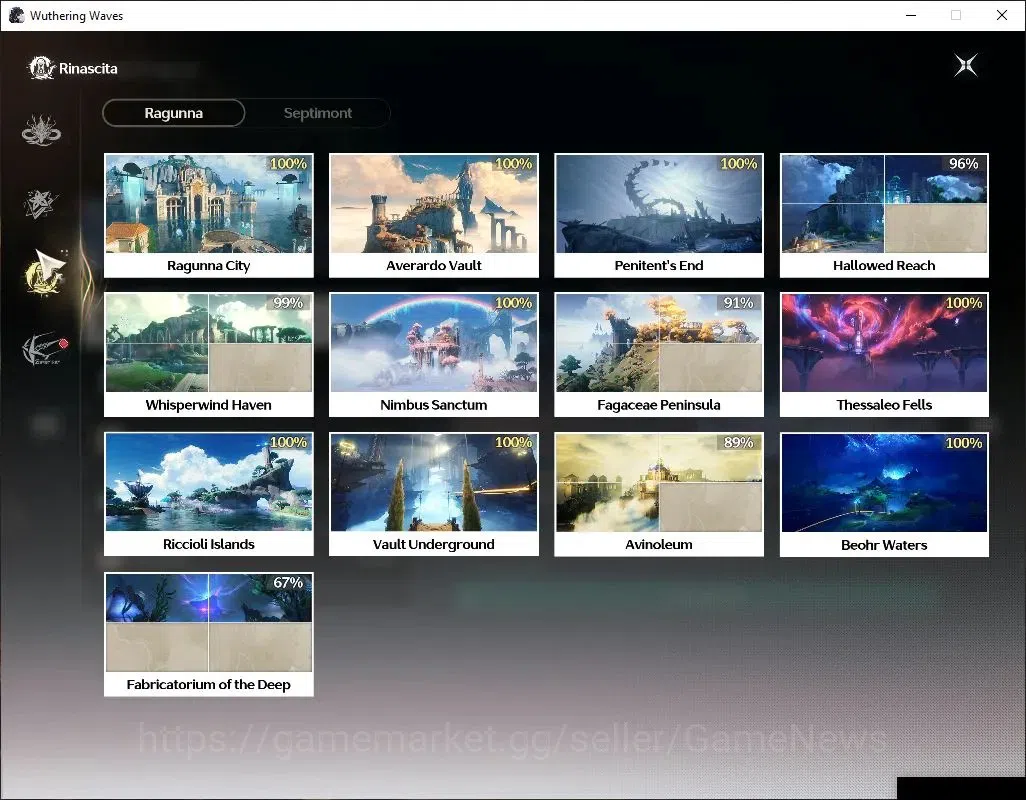Open the sidebar icon with red notification dot
Viewport: 1026px width, 800px height.
click(44, 348)
